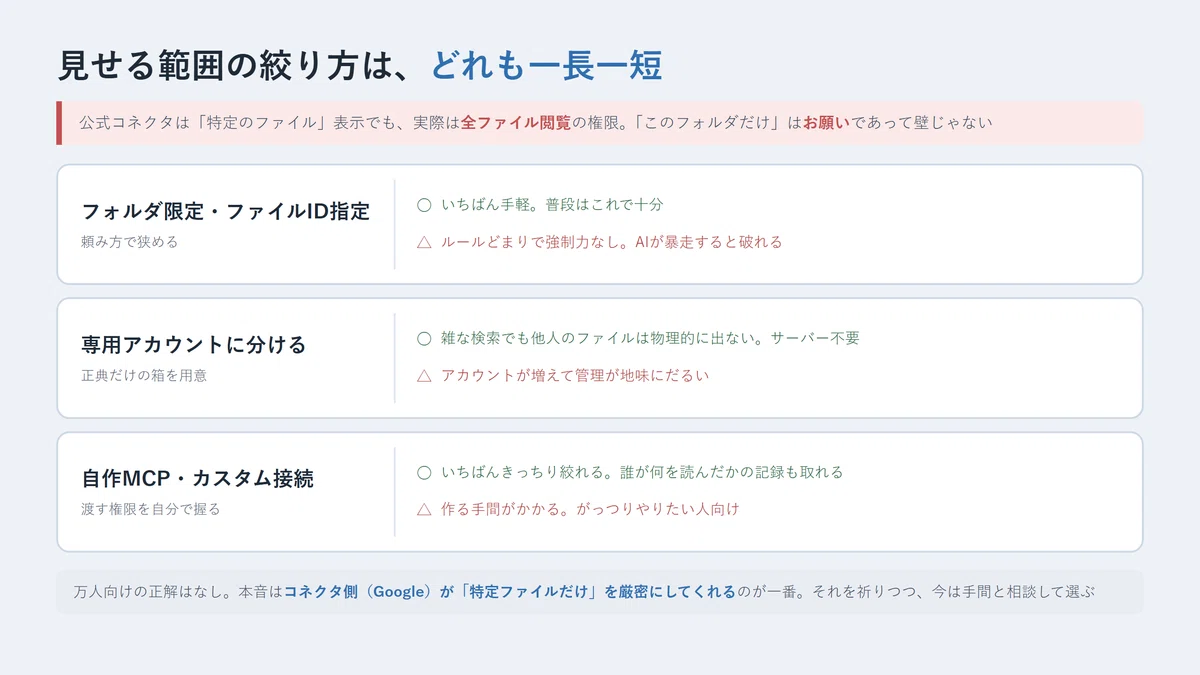Select the 専用アカウントに分ける heading
The height and width of the screenshot is (675, 1200).
point(193,345)
